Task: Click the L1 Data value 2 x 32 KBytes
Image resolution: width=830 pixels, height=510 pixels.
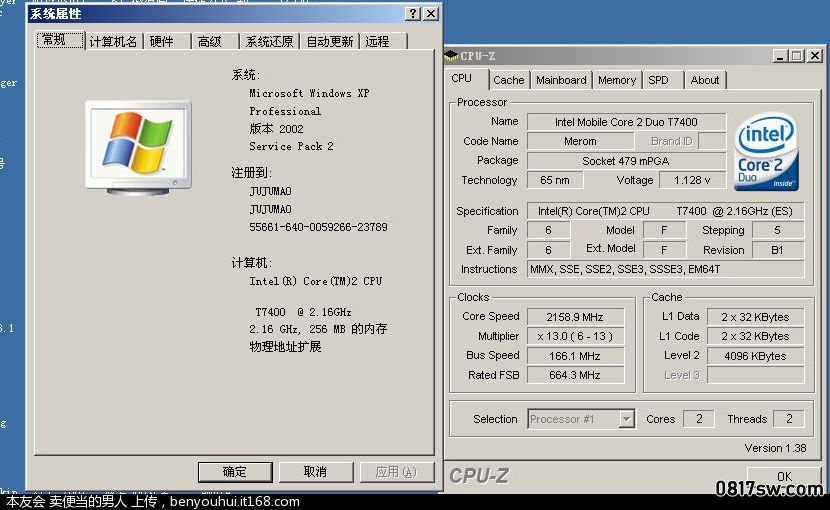Action: point(755,317)
